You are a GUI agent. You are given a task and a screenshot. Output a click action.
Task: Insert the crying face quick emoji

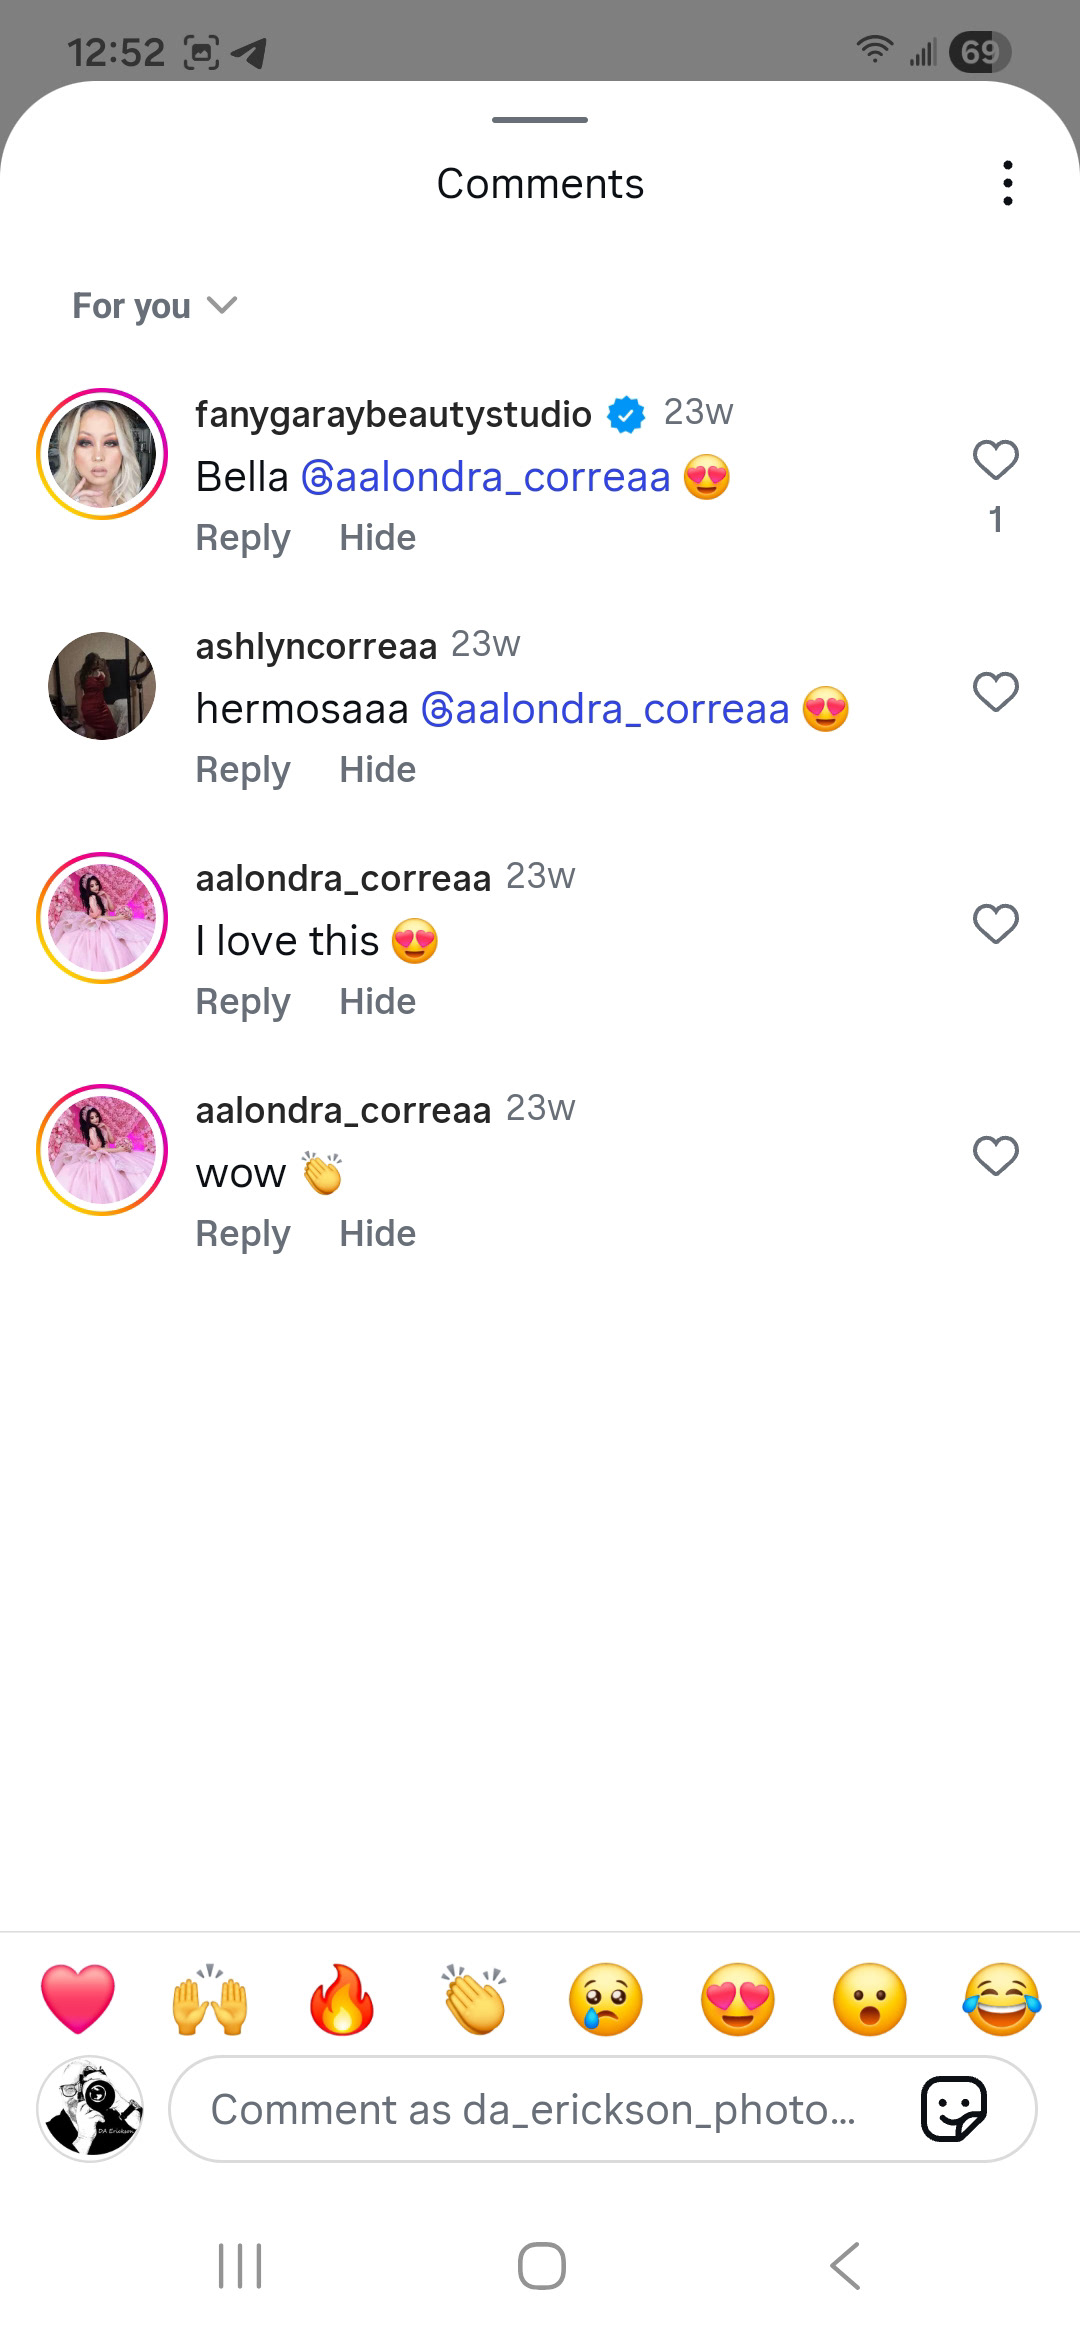tap(606, 1999)
